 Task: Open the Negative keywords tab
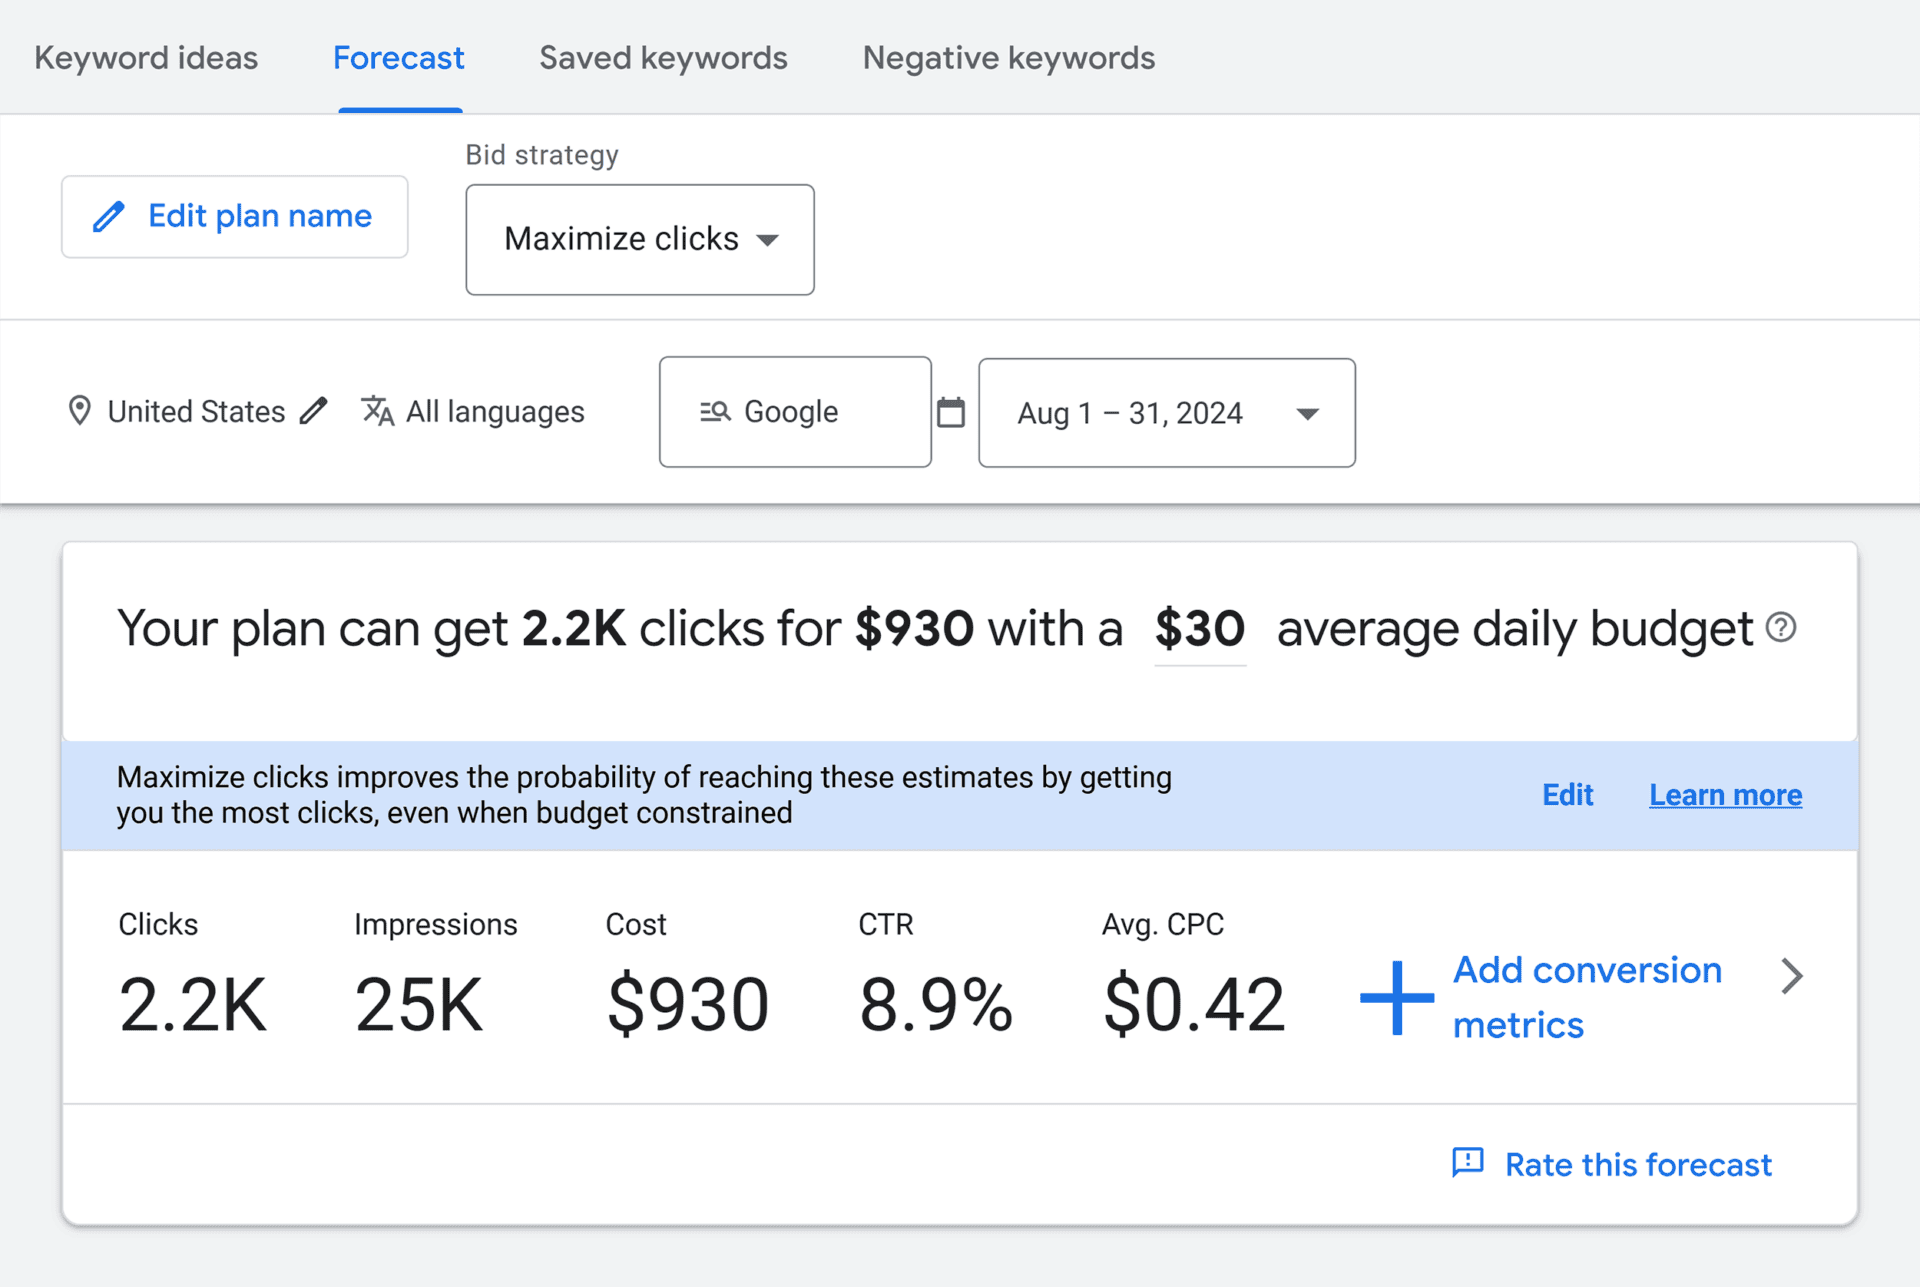point(1008,58)
